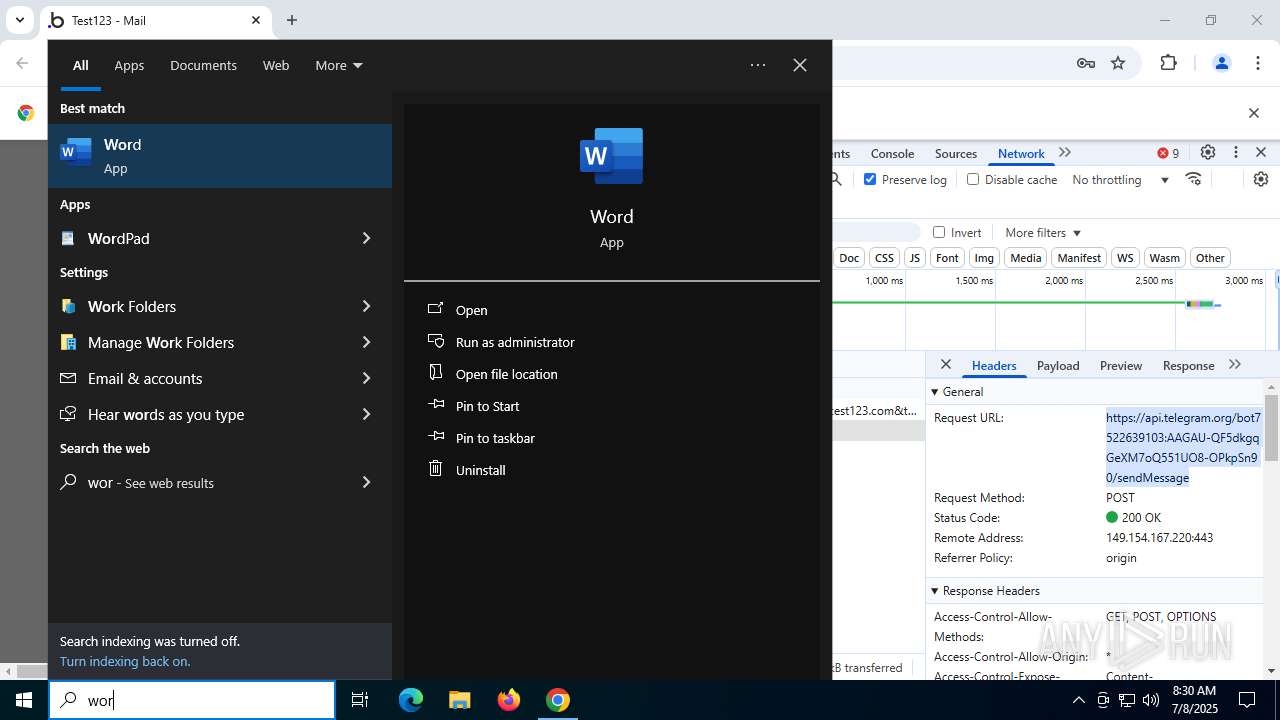Open the Preview request tab
Image resolution: width=1280 pixels, height=720 pixels.
(x=1121, y=365)
